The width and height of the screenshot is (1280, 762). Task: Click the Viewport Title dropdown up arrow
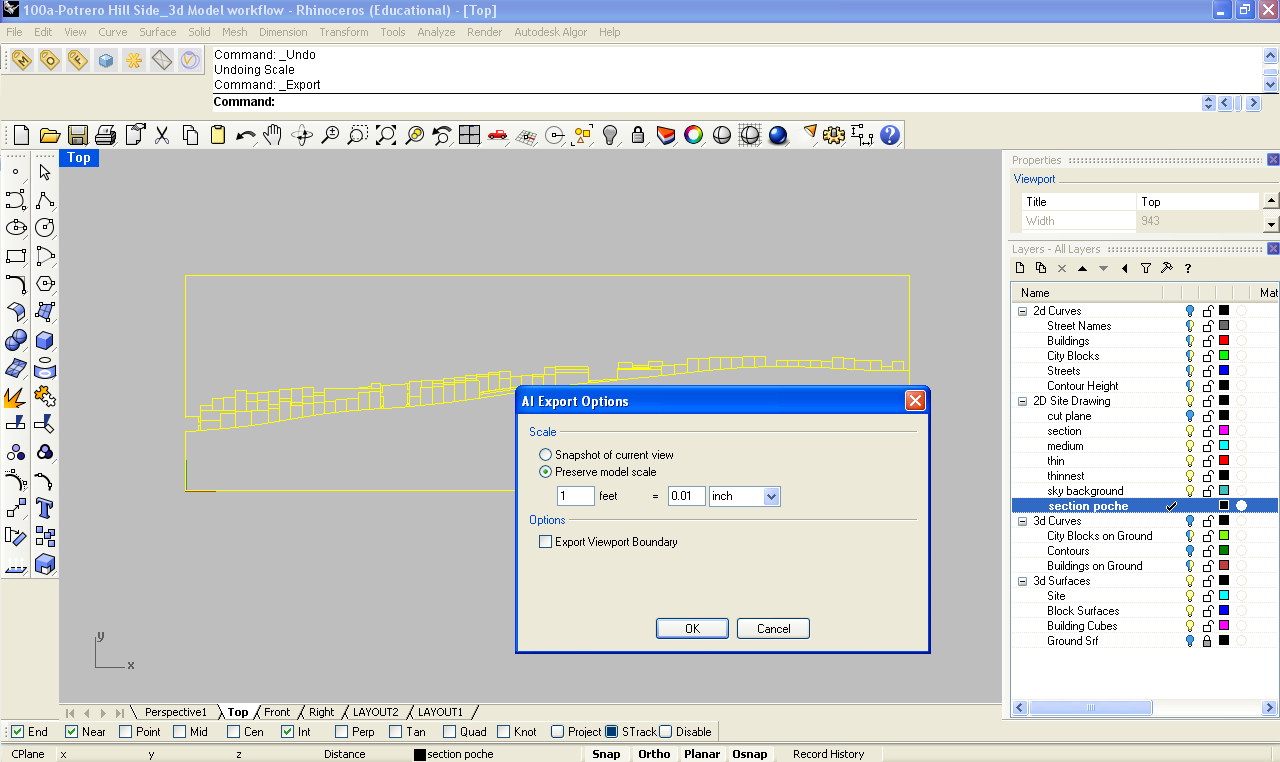(x=1271, y=201)
